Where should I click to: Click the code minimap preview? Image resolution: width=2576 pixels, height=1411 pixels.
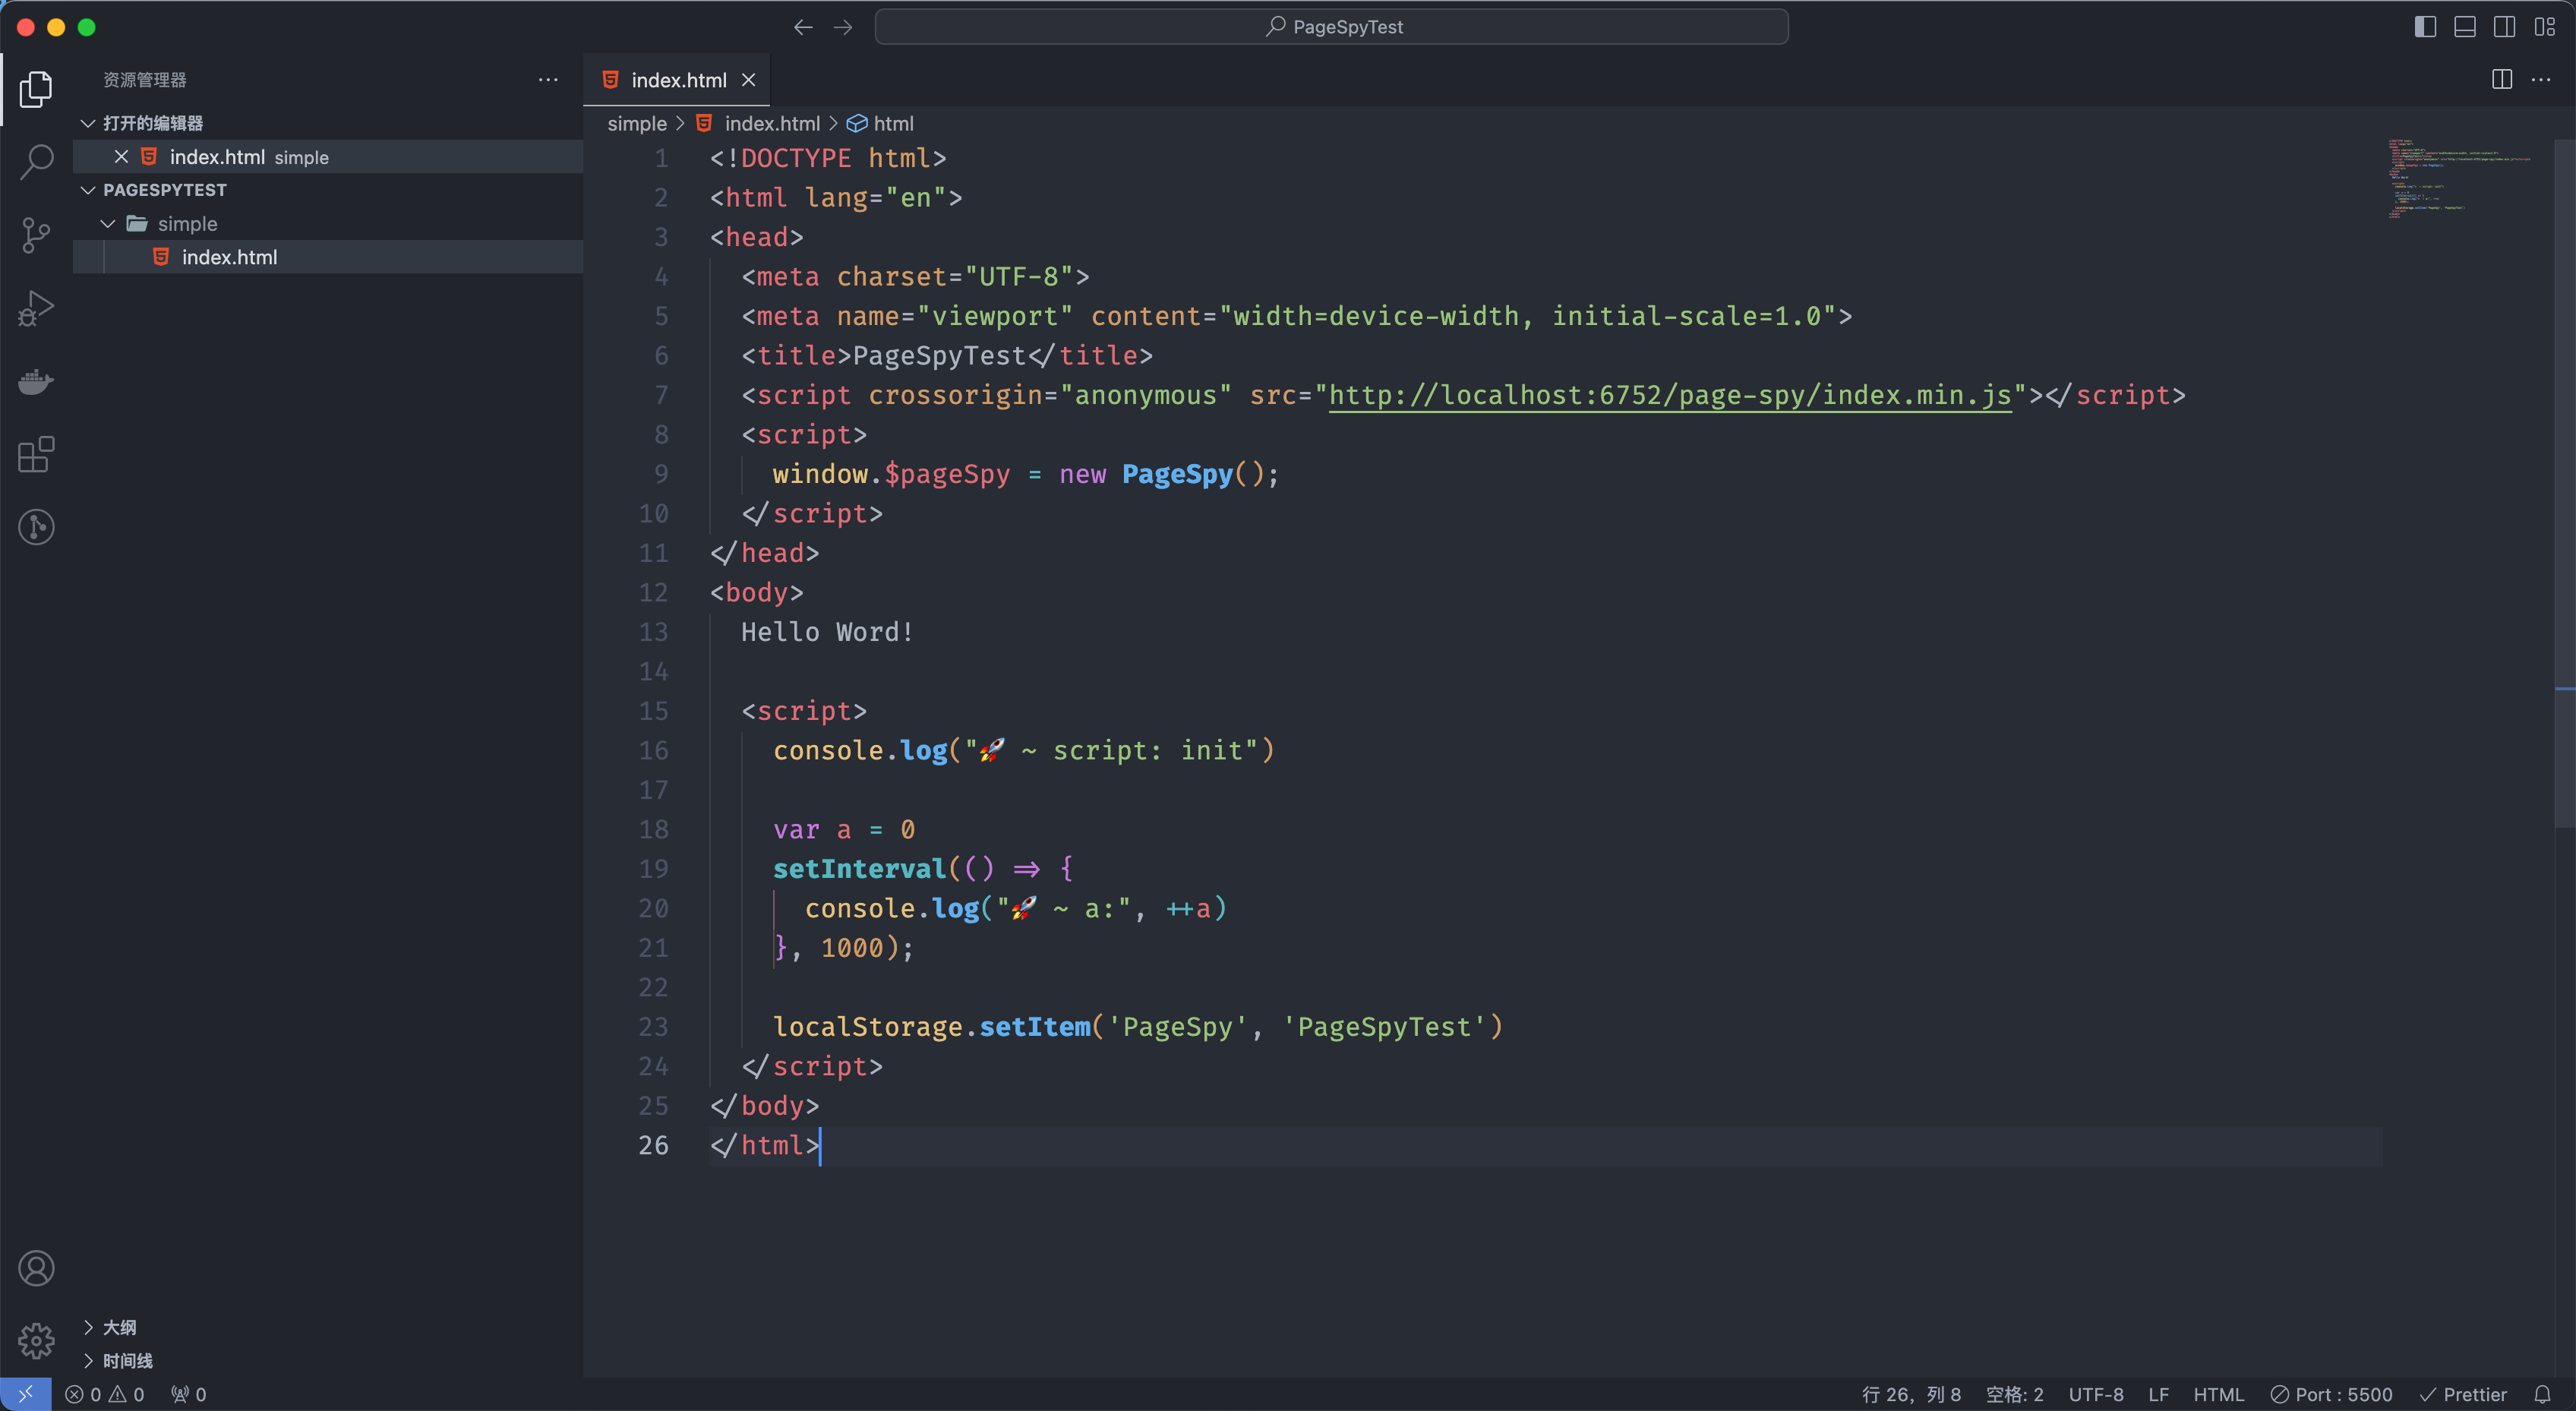[x=2458, y=178]
